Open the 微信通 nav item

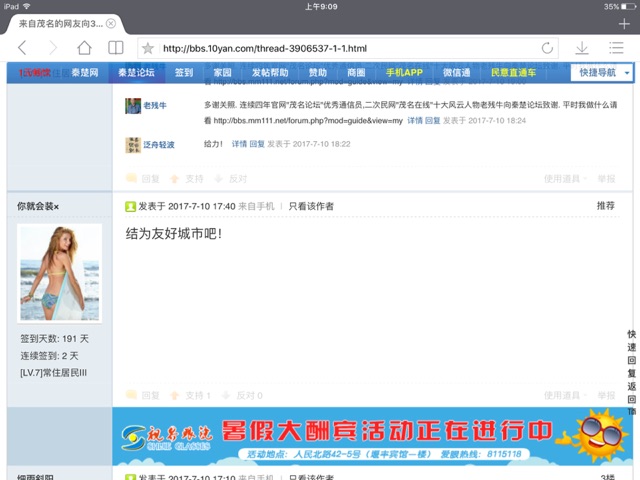point(457,73)
